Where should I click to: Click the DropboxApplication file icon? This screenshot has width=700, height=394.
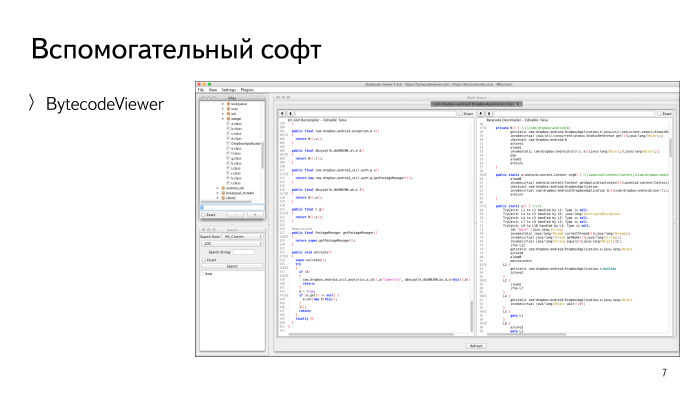(228, 144)
